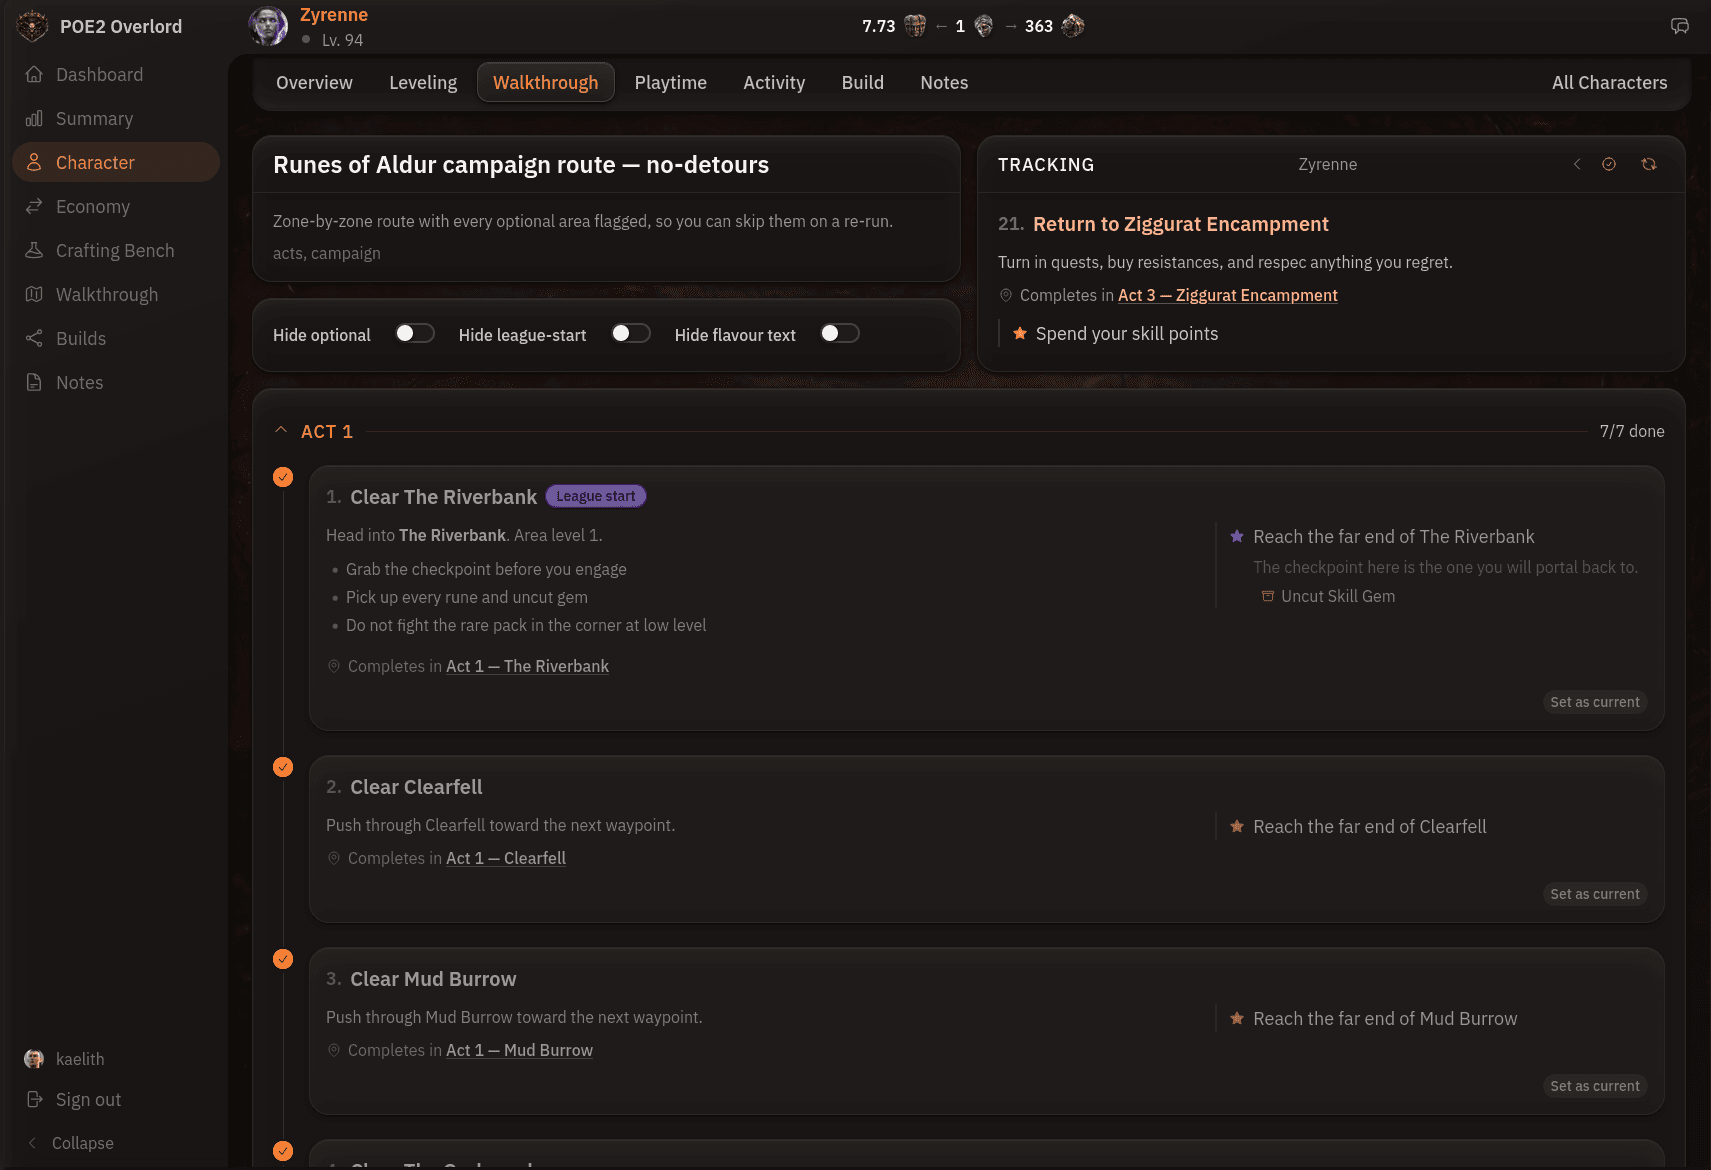The width and height of the screenshot is (1711, 1170).
Task: Open the chat icon in top-right
Action: [x=1680, y=26]
